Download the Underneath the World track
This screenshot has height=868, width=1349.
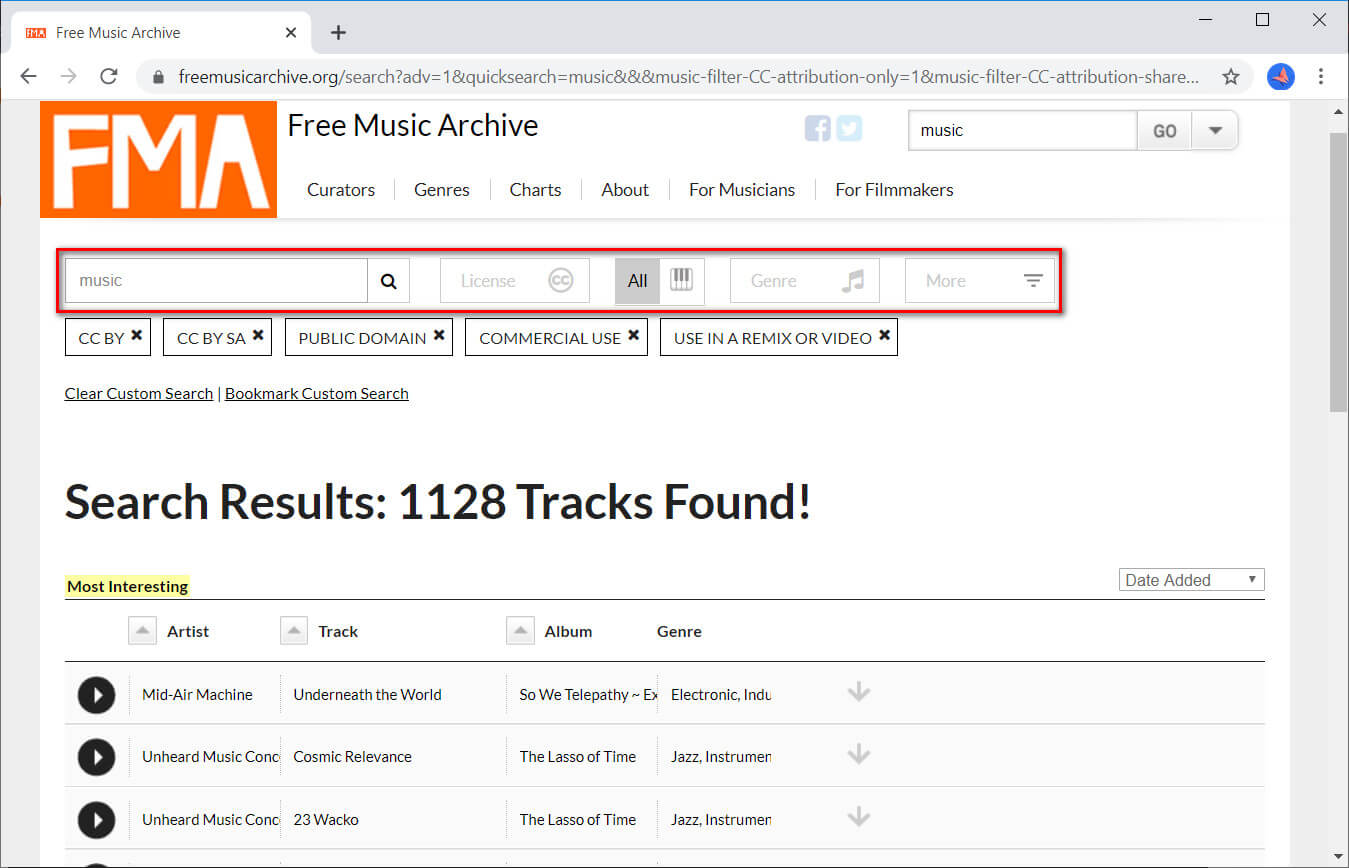coord(858,691)
